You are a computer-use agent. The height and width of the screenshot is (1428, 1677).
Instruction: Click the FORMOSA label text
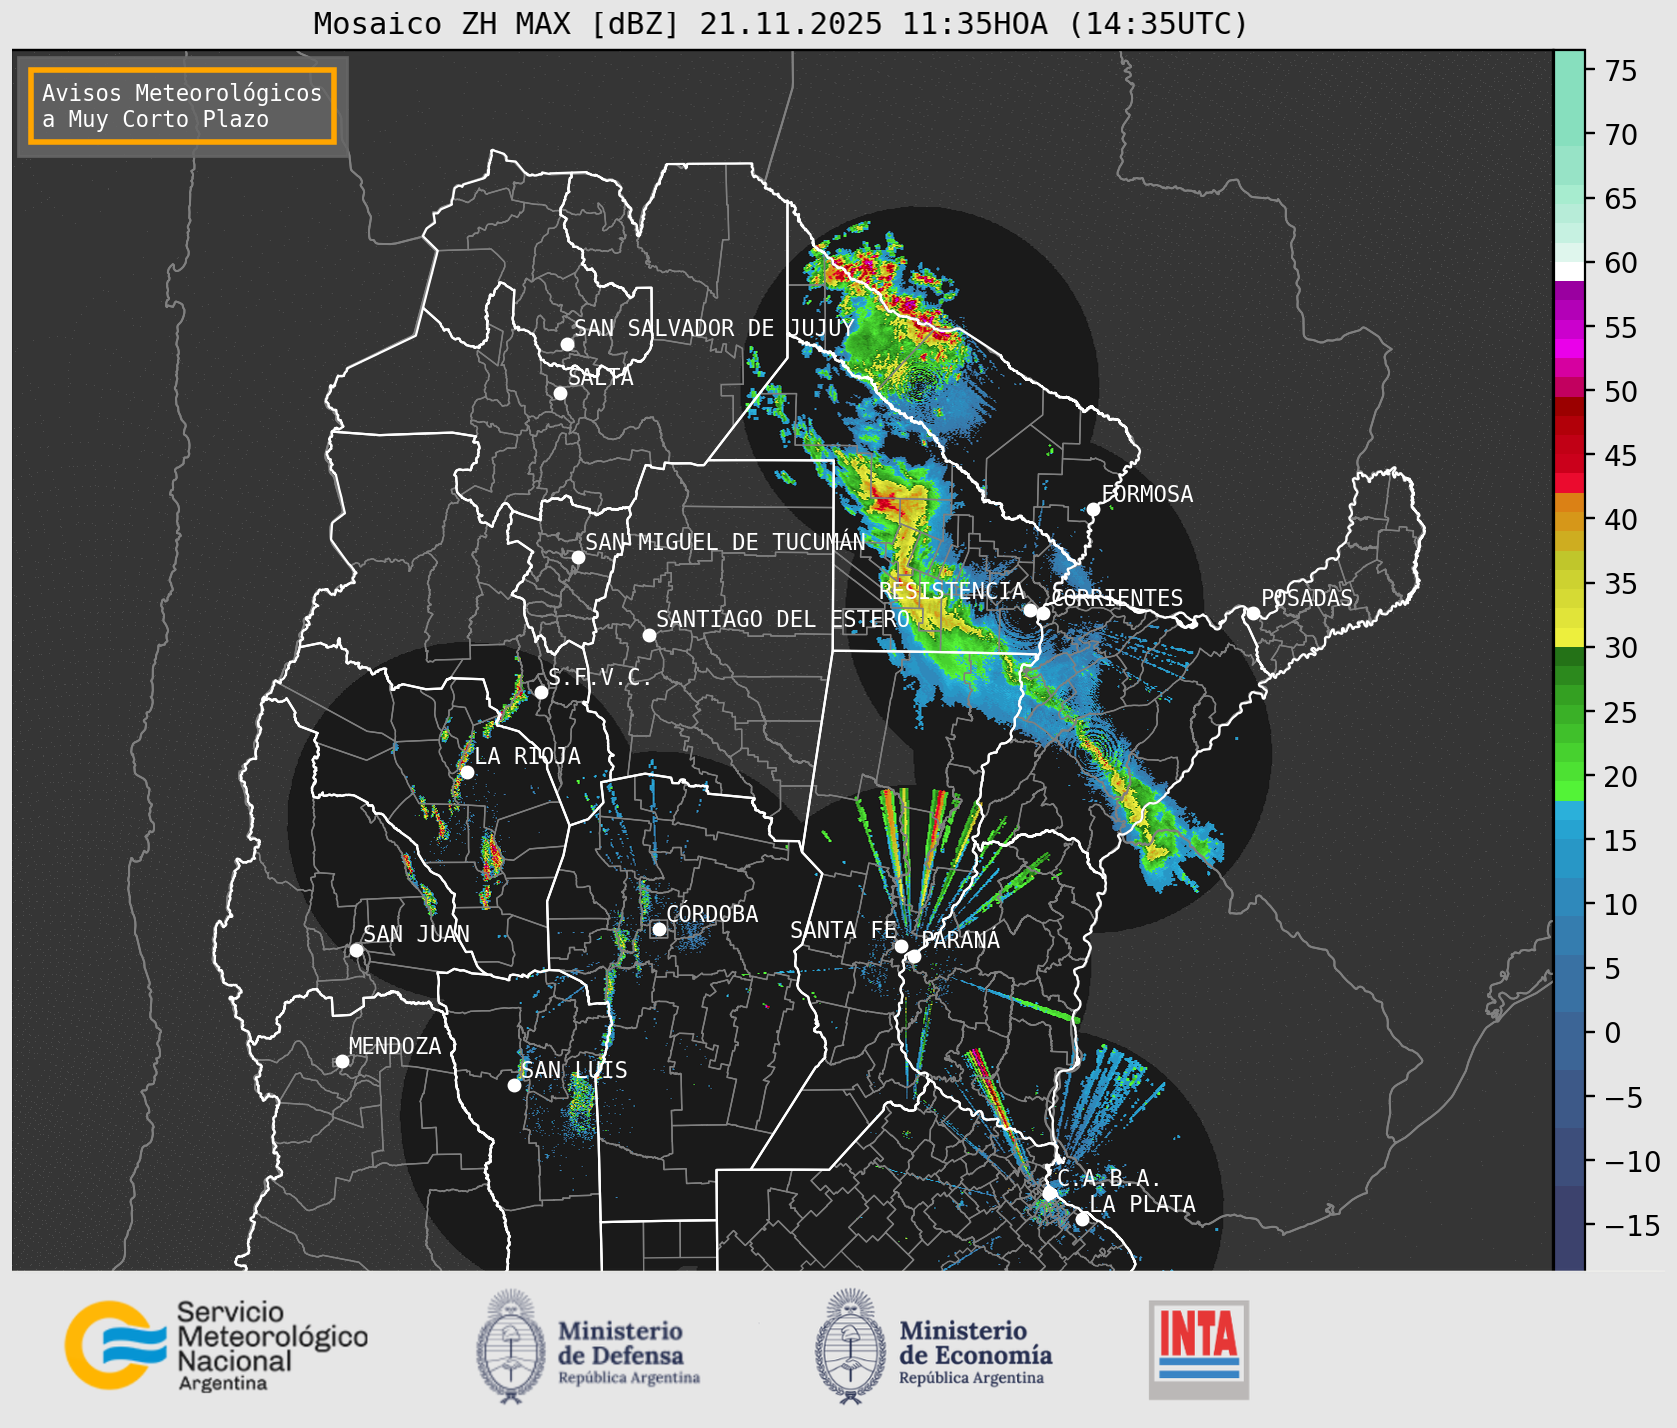tap(1147, 494)
